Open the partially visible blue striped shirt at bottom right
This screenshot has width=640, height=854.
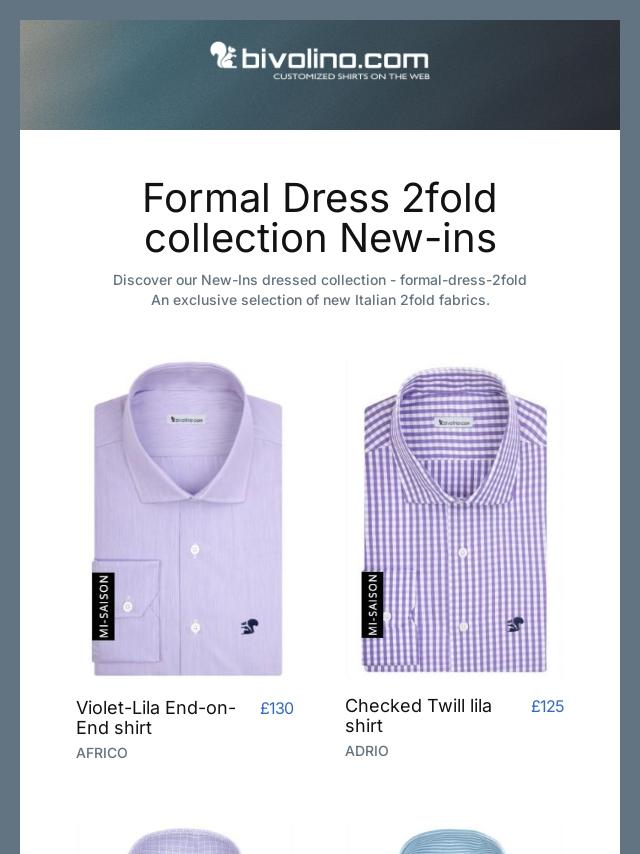[x=455, y=838]
